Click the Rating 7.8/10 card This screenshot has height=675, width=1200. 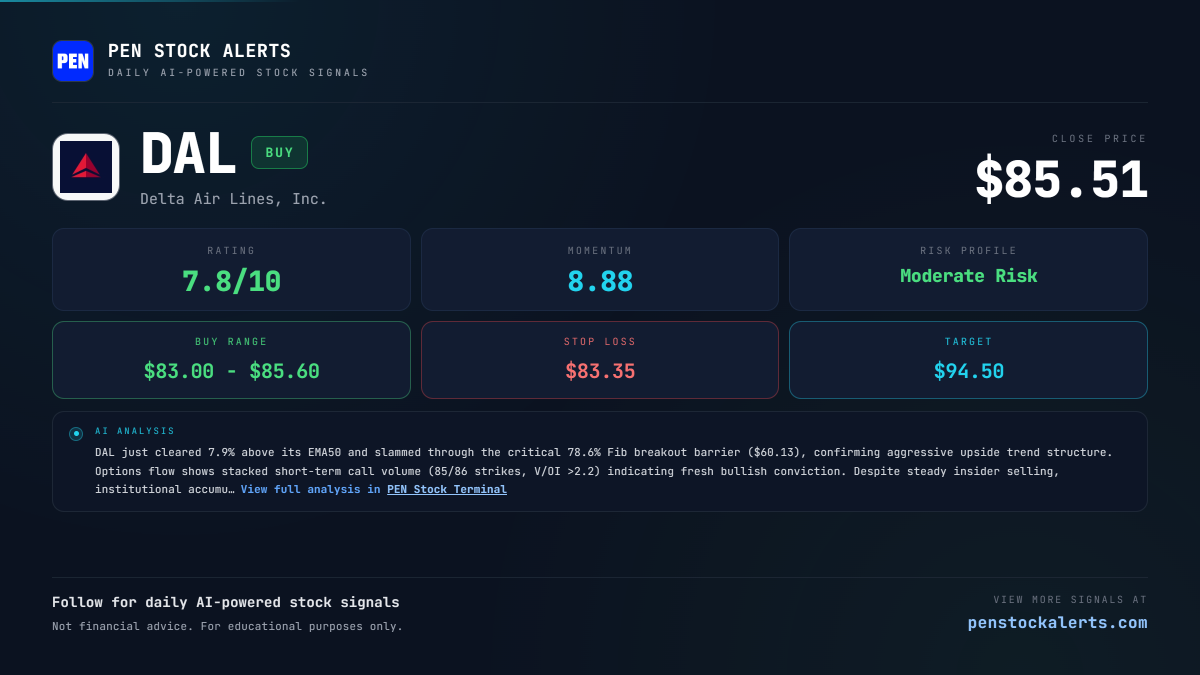[231, 270]
